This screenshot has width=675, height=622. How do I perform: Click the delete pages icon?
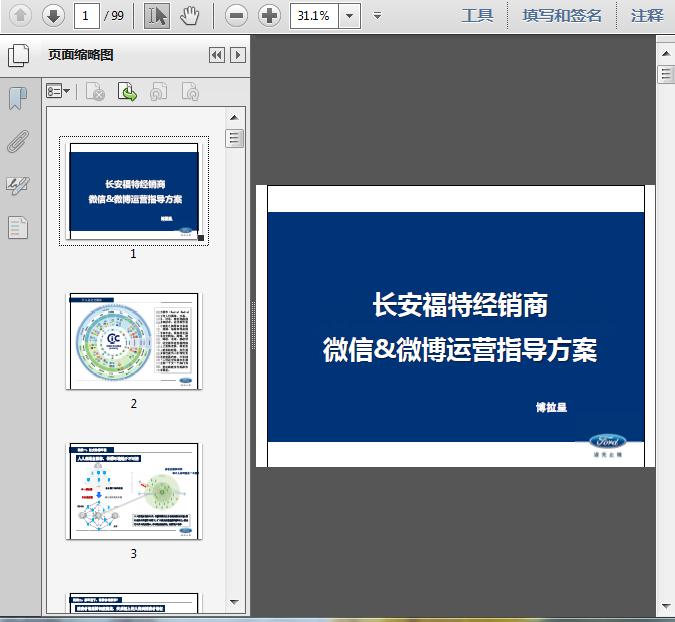pyautogui.click(x=95, y=91)
